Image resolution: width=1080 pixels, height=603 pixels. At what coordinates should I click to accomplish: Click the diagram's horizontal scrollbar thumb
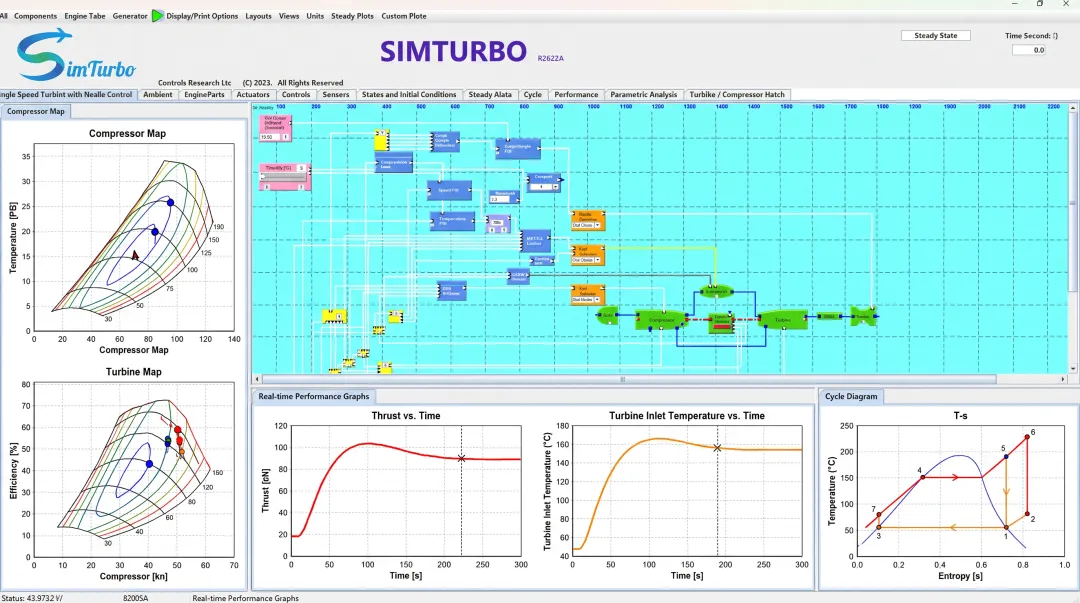point(629,379)
